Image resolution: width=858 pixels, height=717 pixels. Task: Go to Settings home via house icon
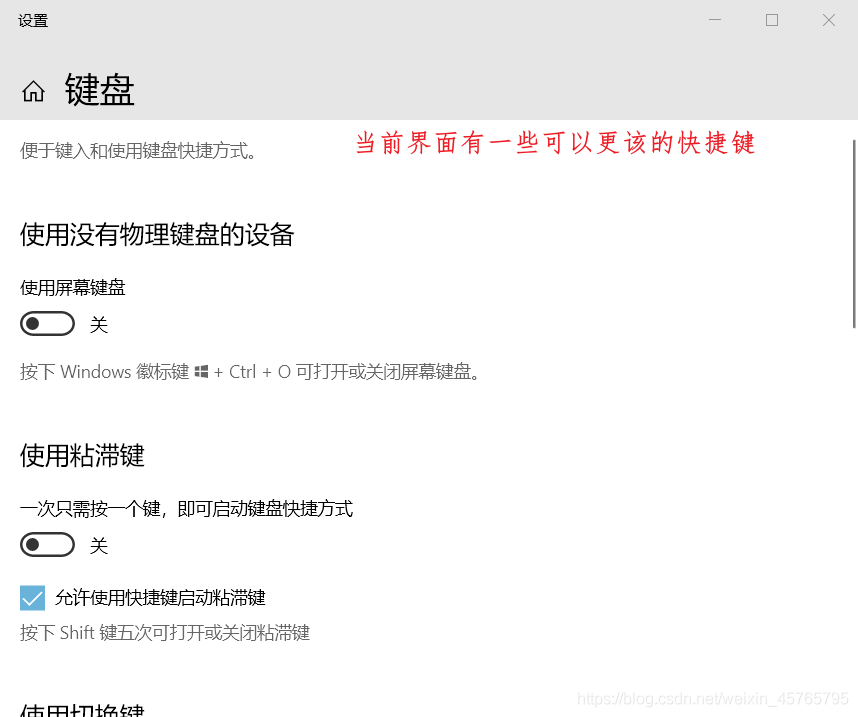(x=33, y=91)
